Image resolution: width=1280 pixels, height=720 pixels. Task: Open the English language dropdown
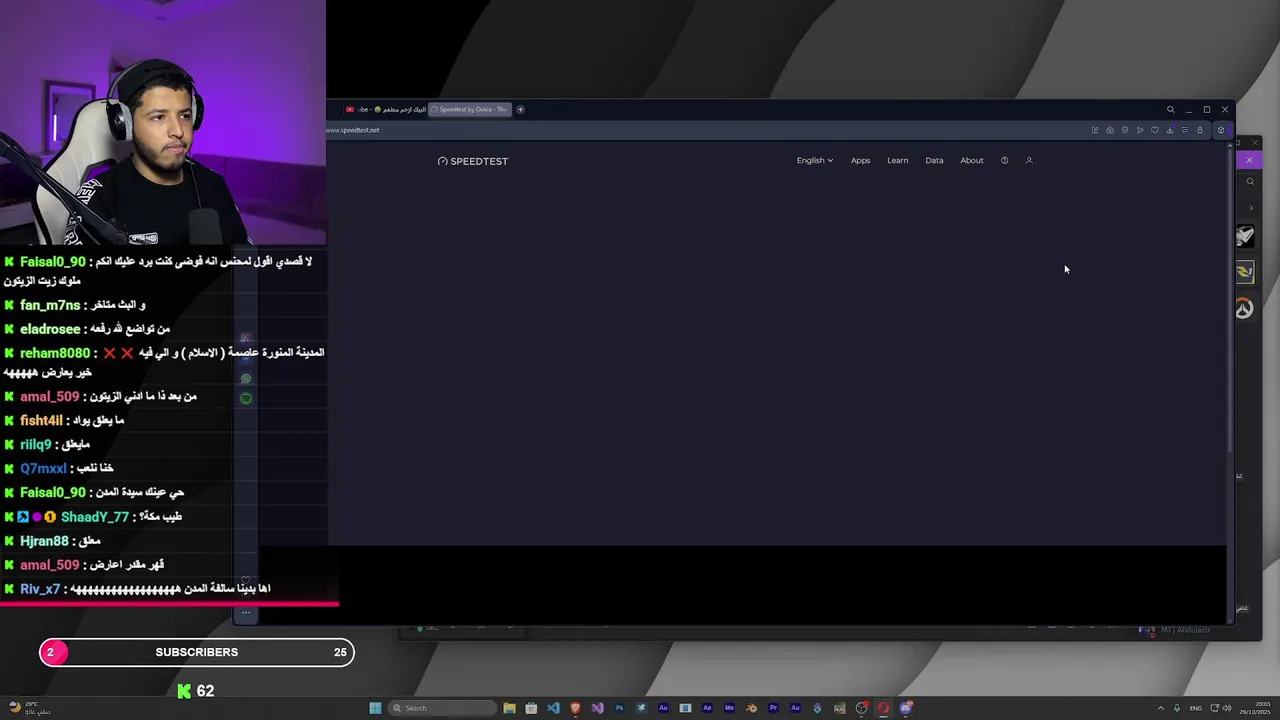tap(814, 160)
